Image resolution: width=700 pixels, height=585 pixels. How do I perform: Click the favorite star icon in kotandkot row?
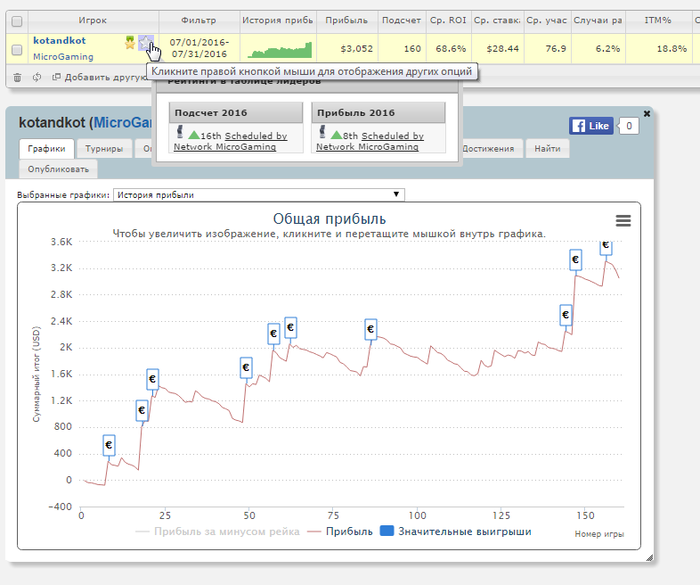[145, 43]
